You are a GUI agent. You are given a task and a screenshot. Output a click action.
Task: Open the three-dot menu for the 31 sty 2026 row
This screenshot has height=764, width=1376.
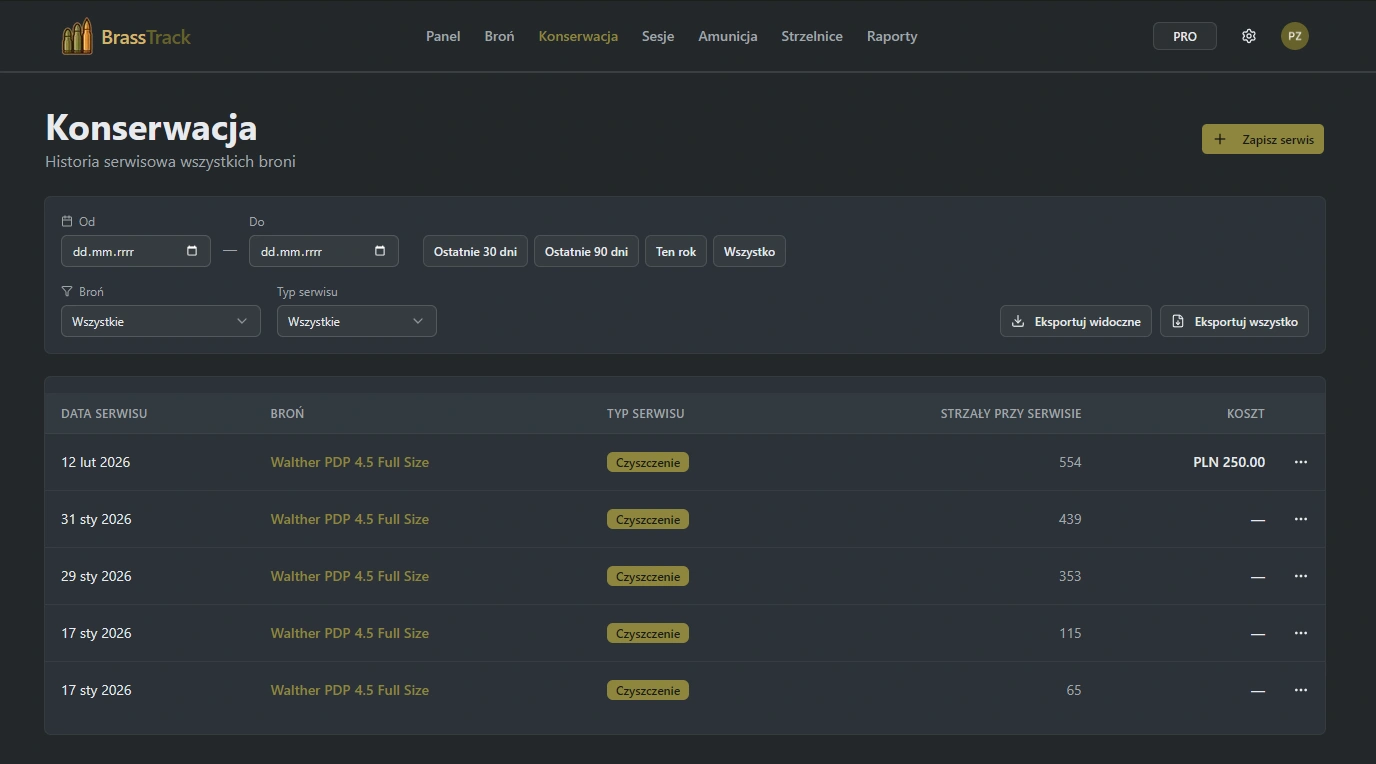[1300, 519]
